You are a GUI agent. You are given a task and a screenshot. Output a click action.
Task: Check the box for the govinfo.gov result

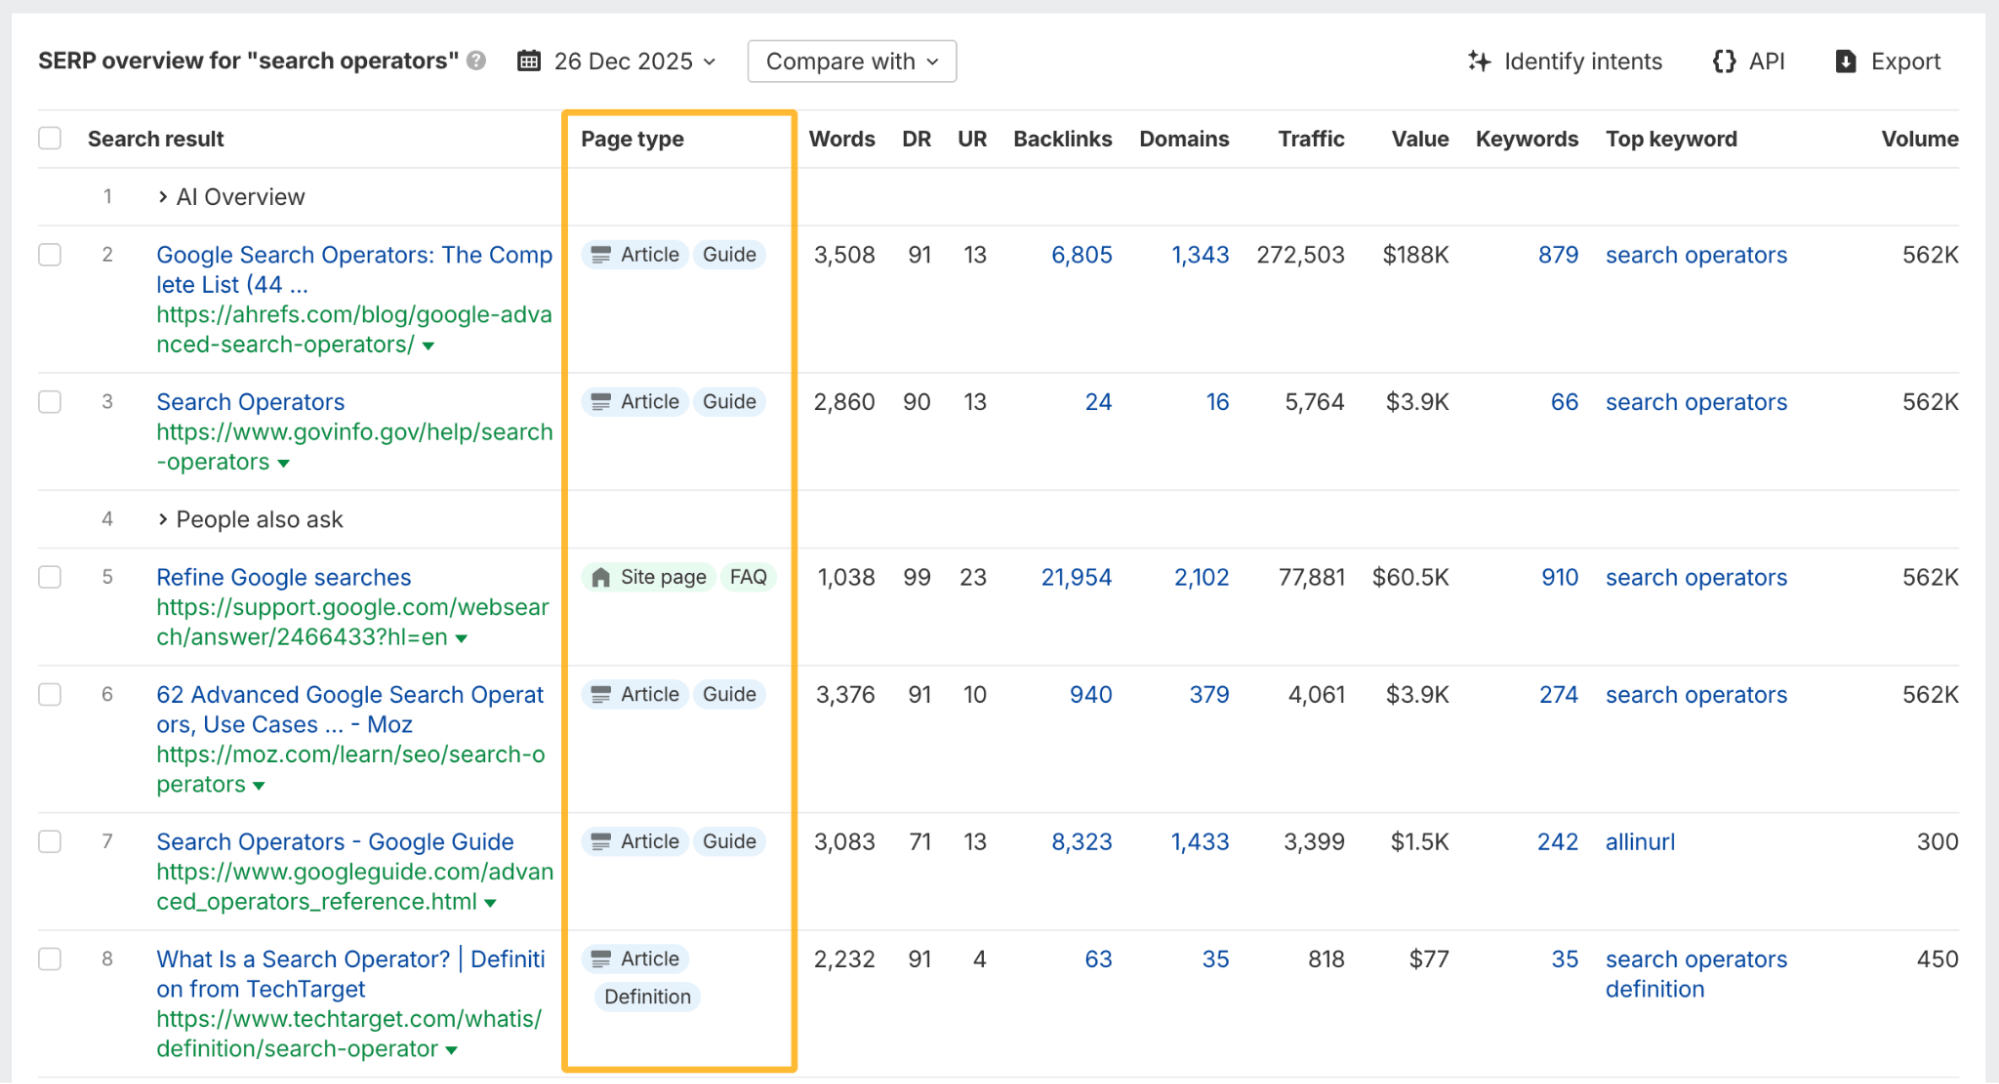[50, 402]
